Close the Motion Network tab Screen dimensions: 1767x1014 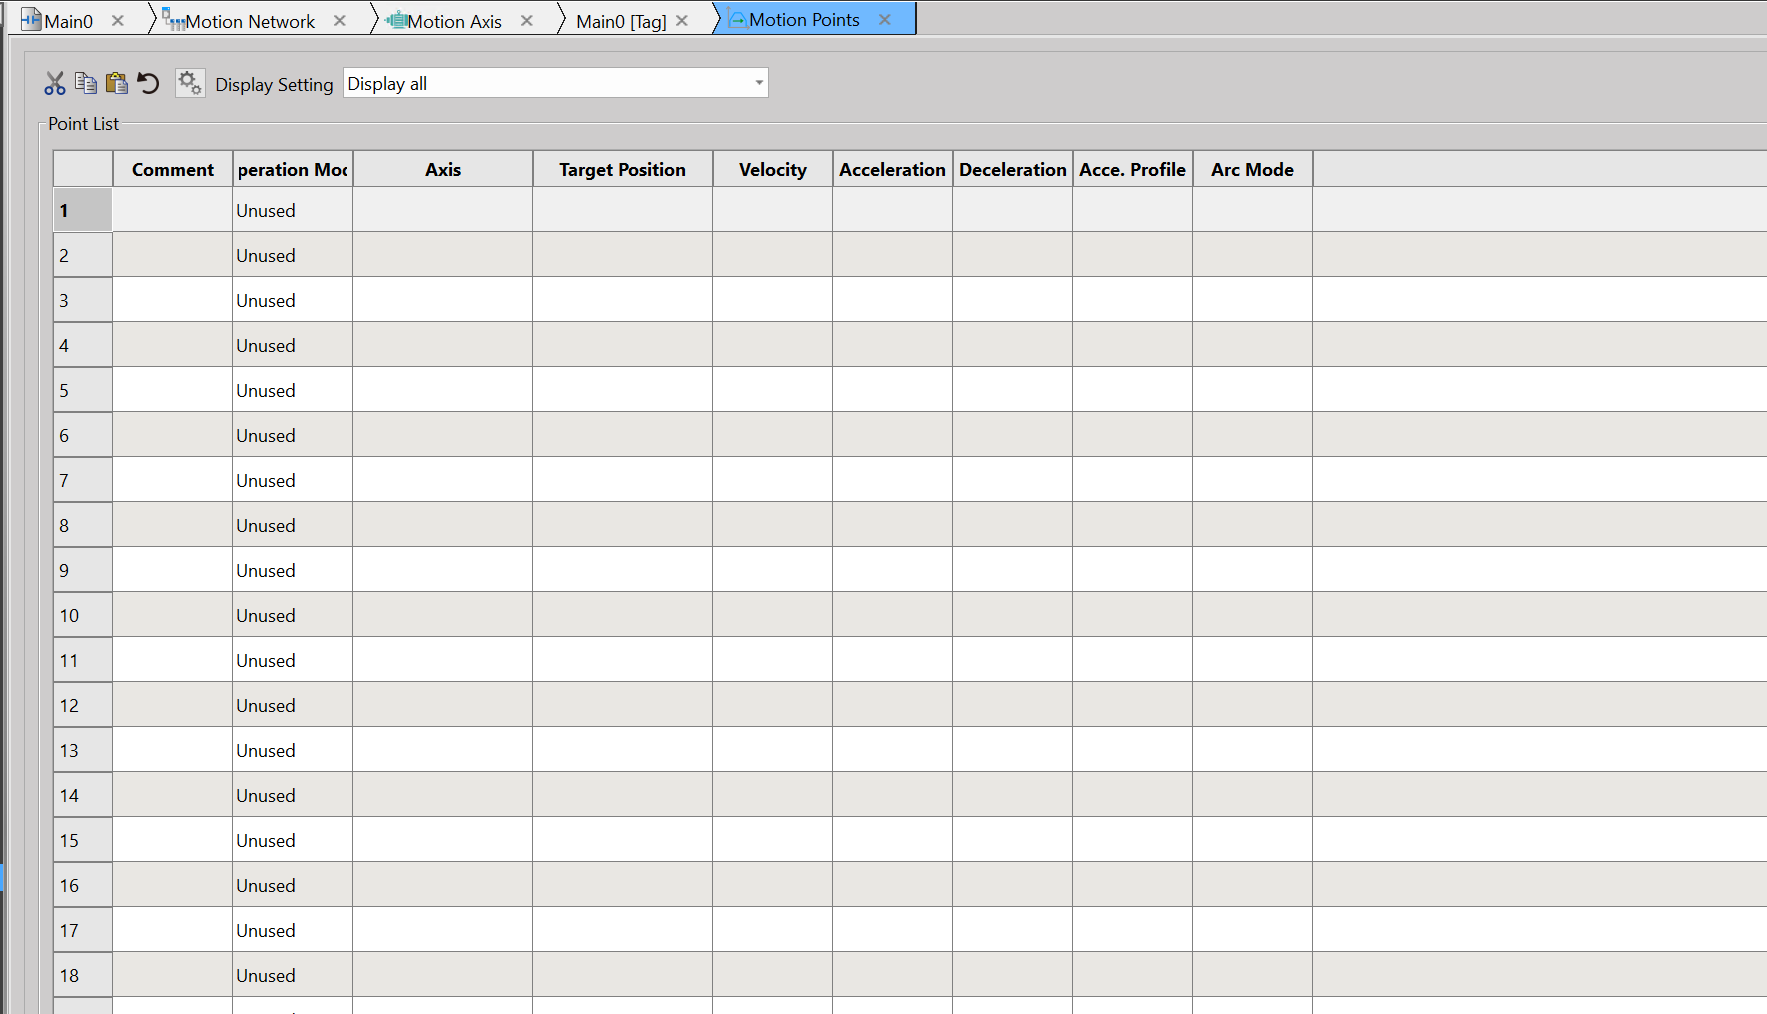coord(340,21)
